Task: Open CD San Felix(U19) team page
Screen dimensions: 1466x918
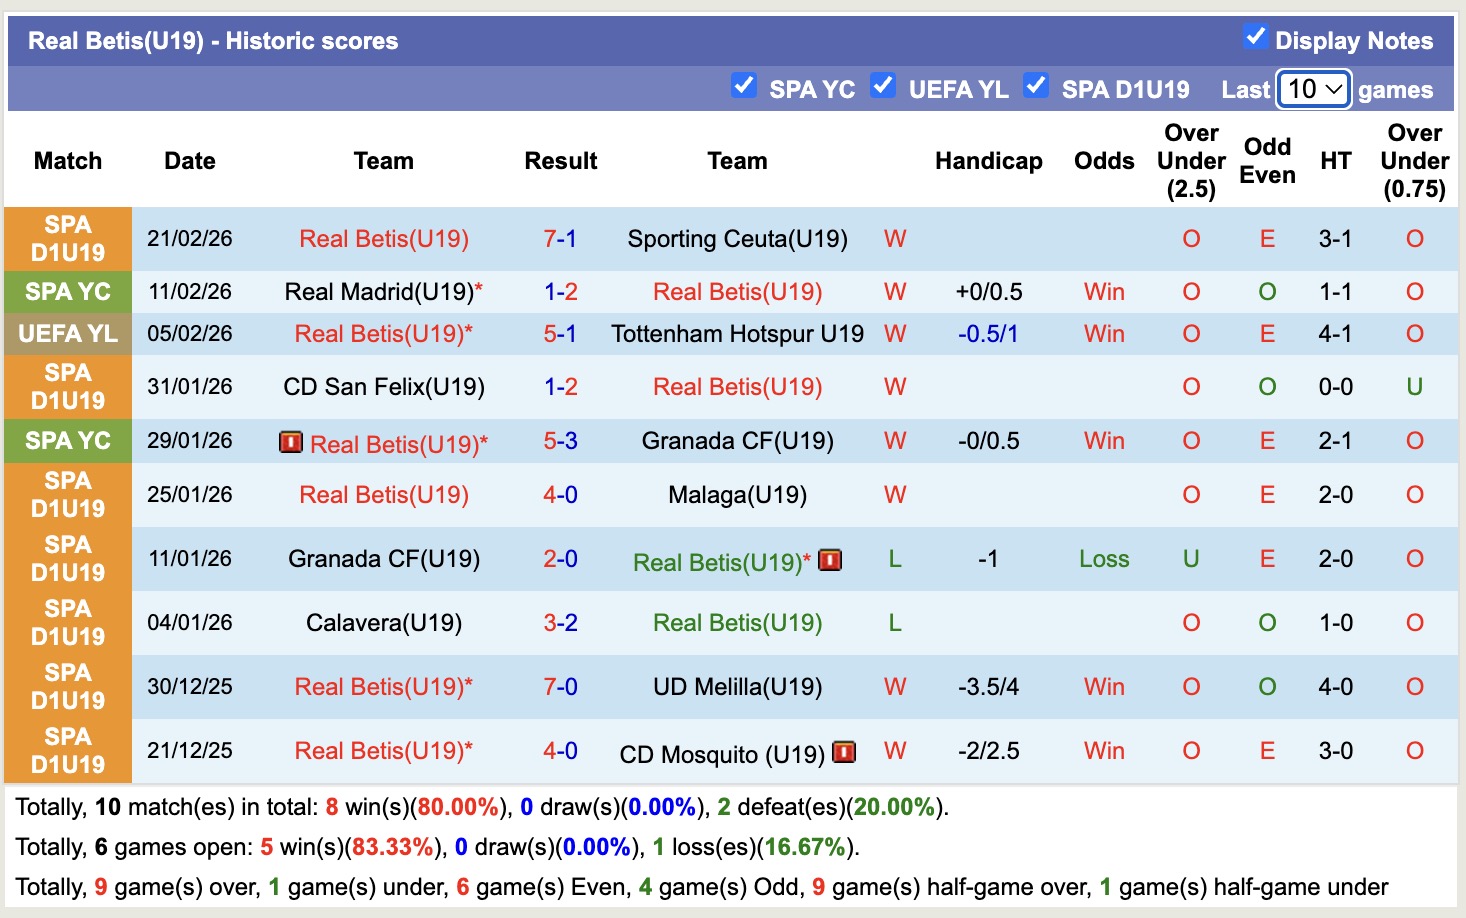Action: [x=384, y=387]
